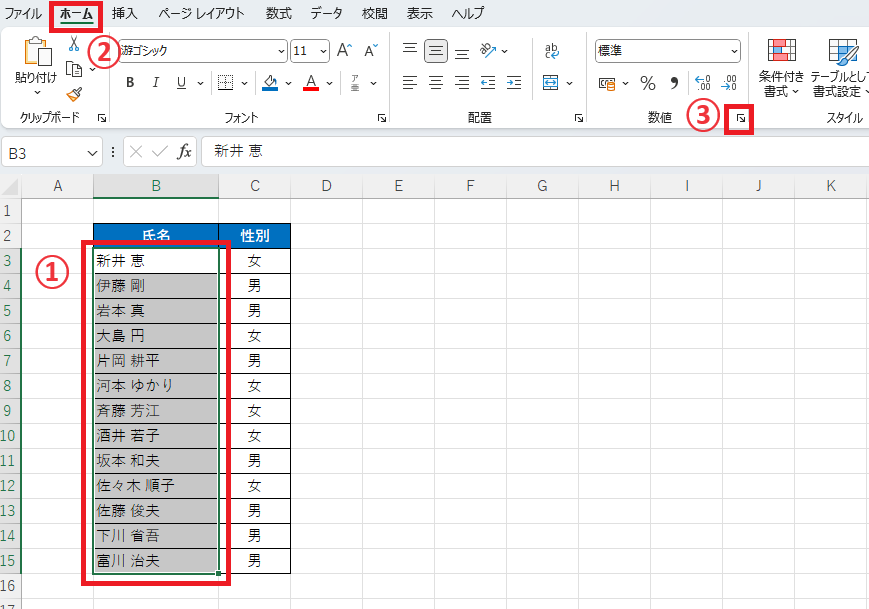Apply the percent style
Viewport: 869px width, 609px height.
pyautogui.click(x=647, y=83)
